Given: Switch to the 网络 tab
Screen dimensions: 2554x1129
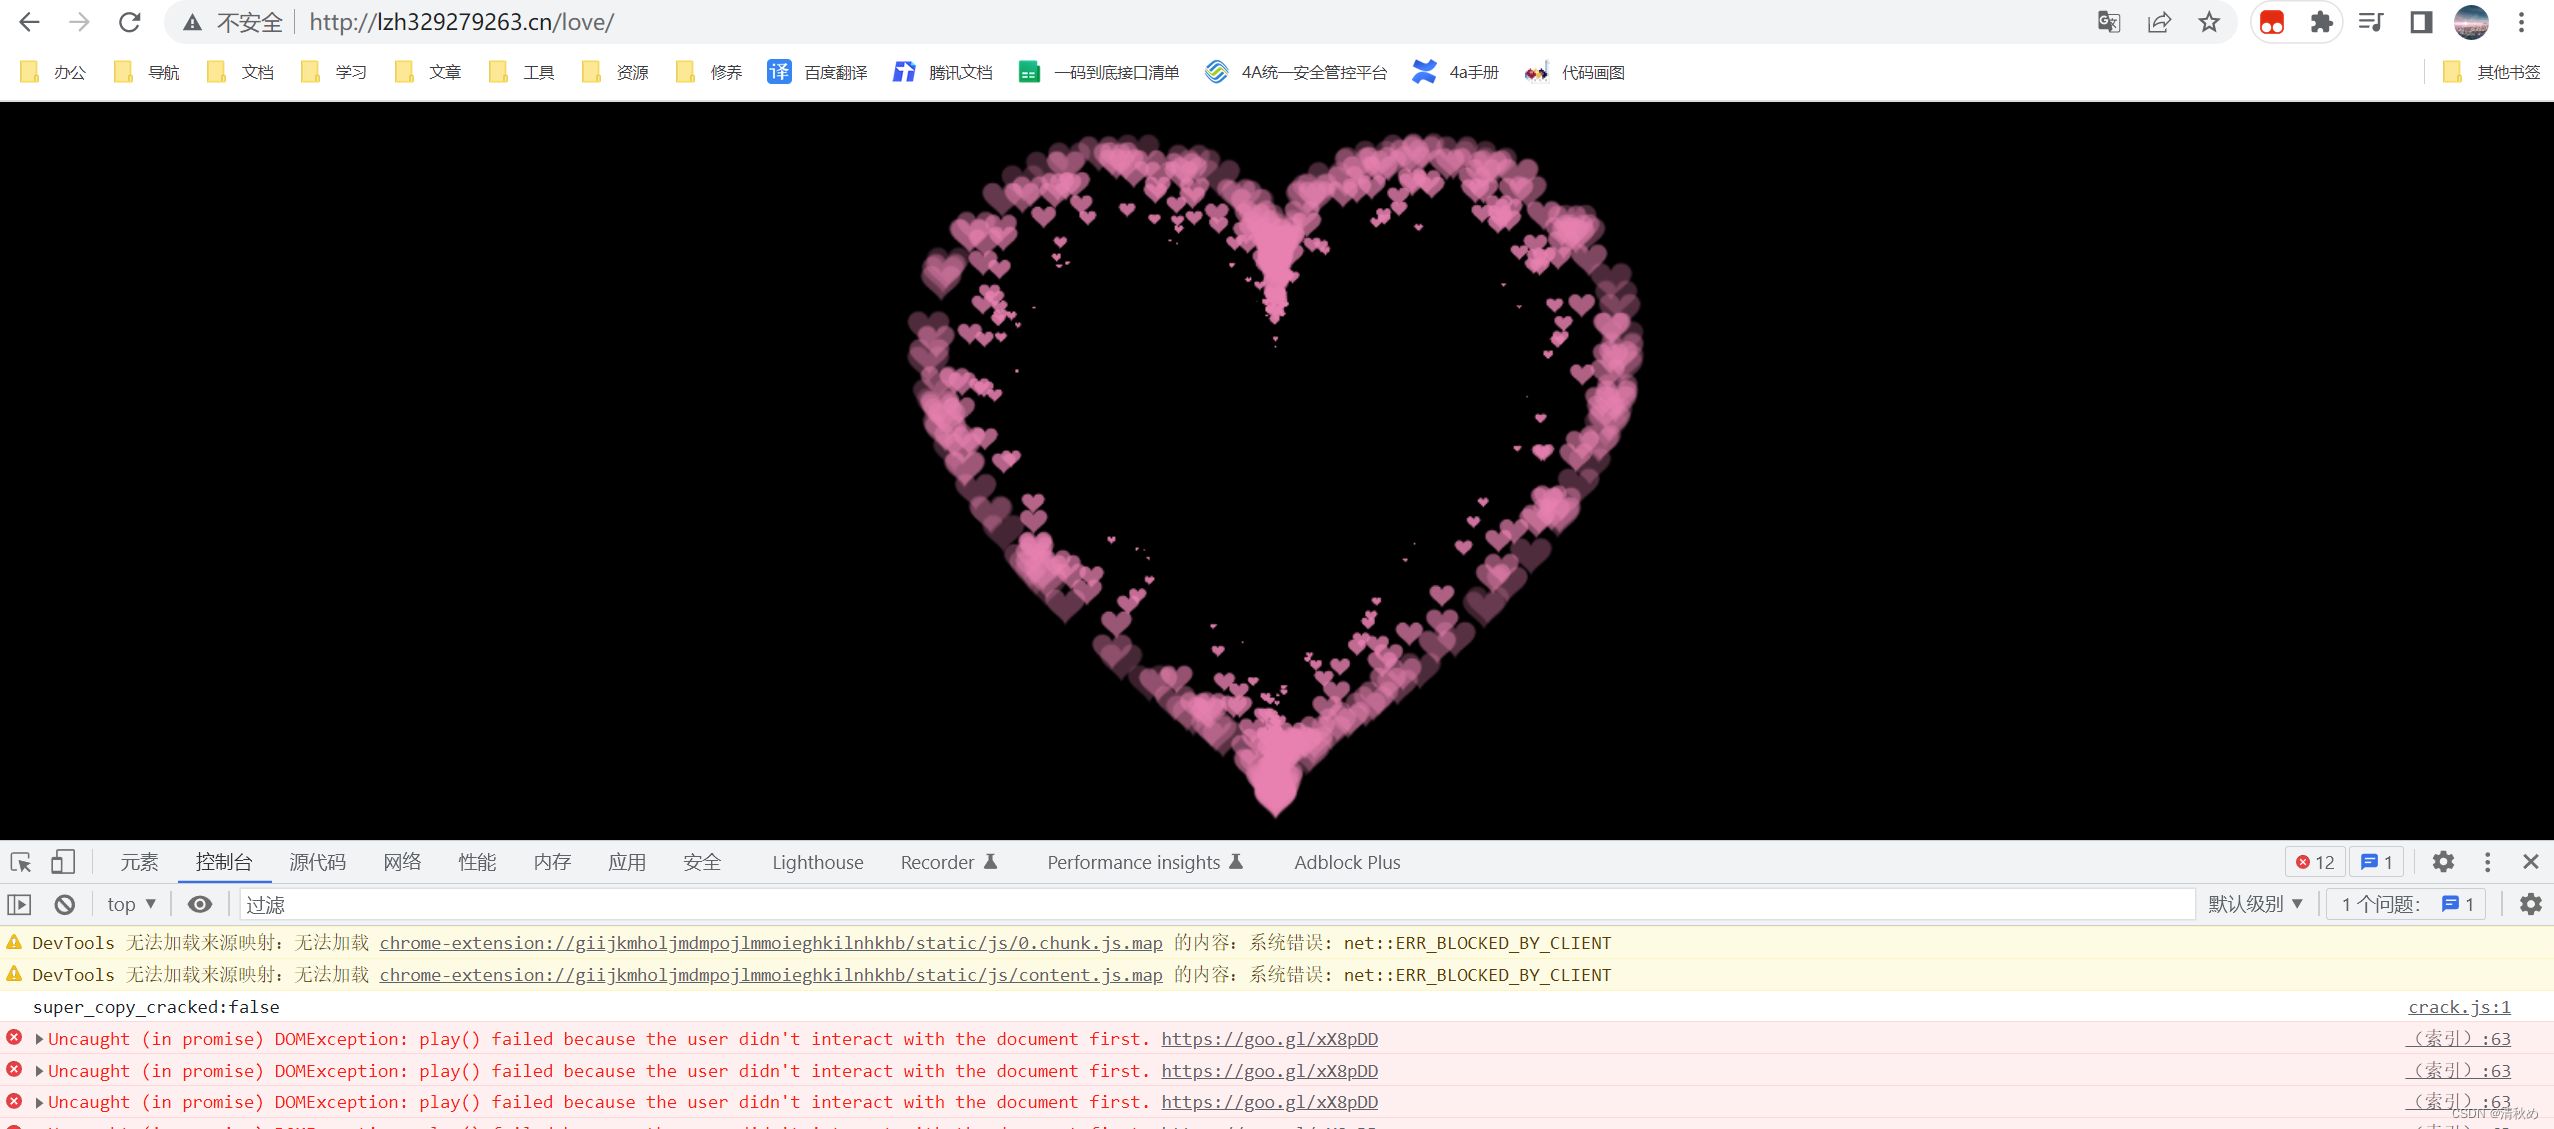Looking at the screenshot, I should pos(402,862).
